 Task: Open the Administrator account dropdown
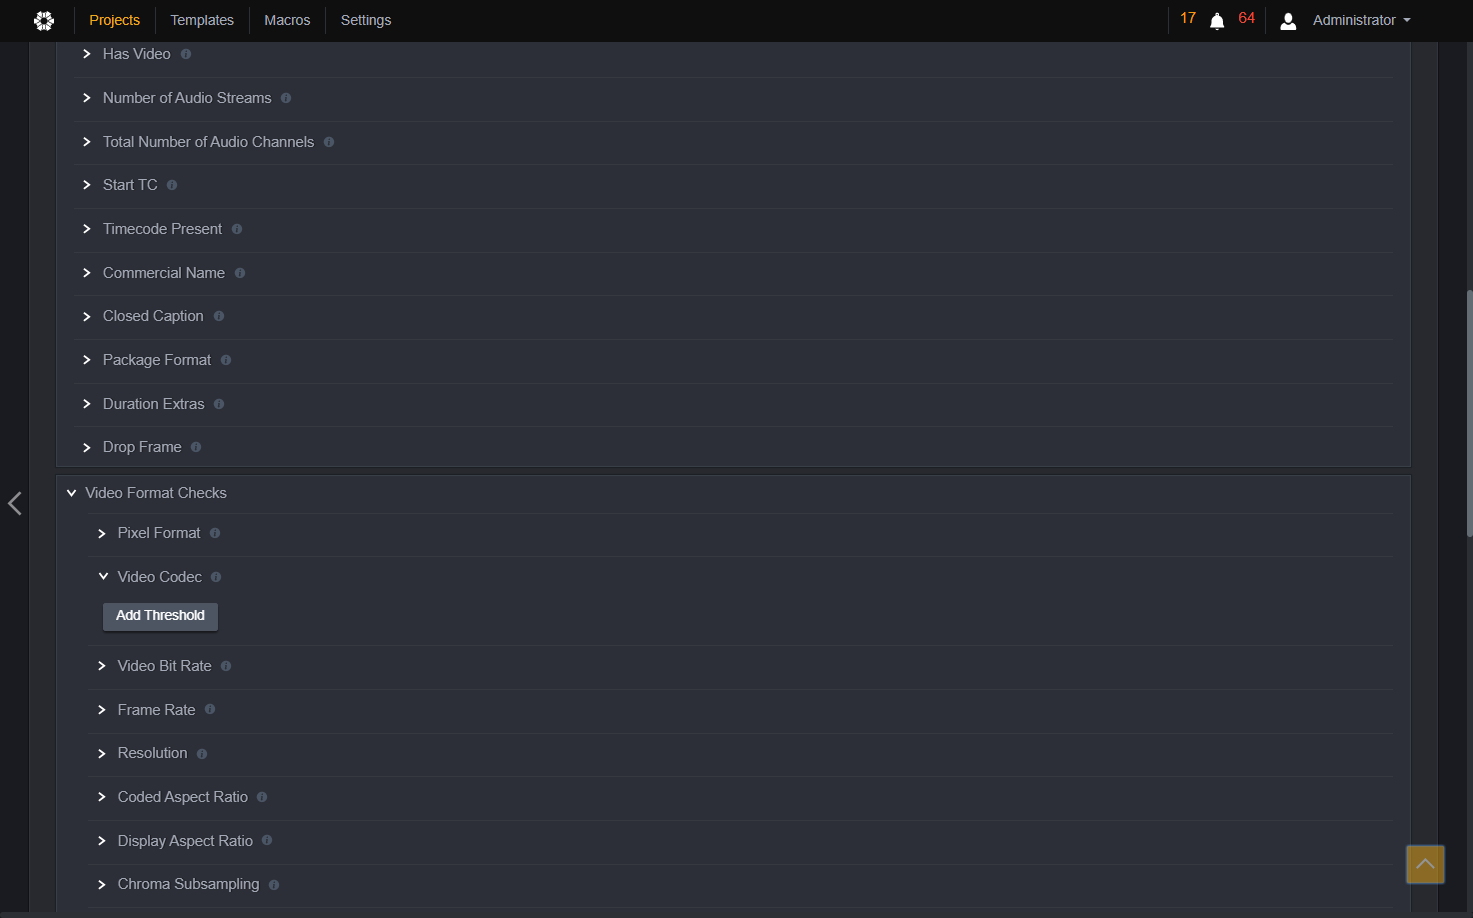point(1362,20)
